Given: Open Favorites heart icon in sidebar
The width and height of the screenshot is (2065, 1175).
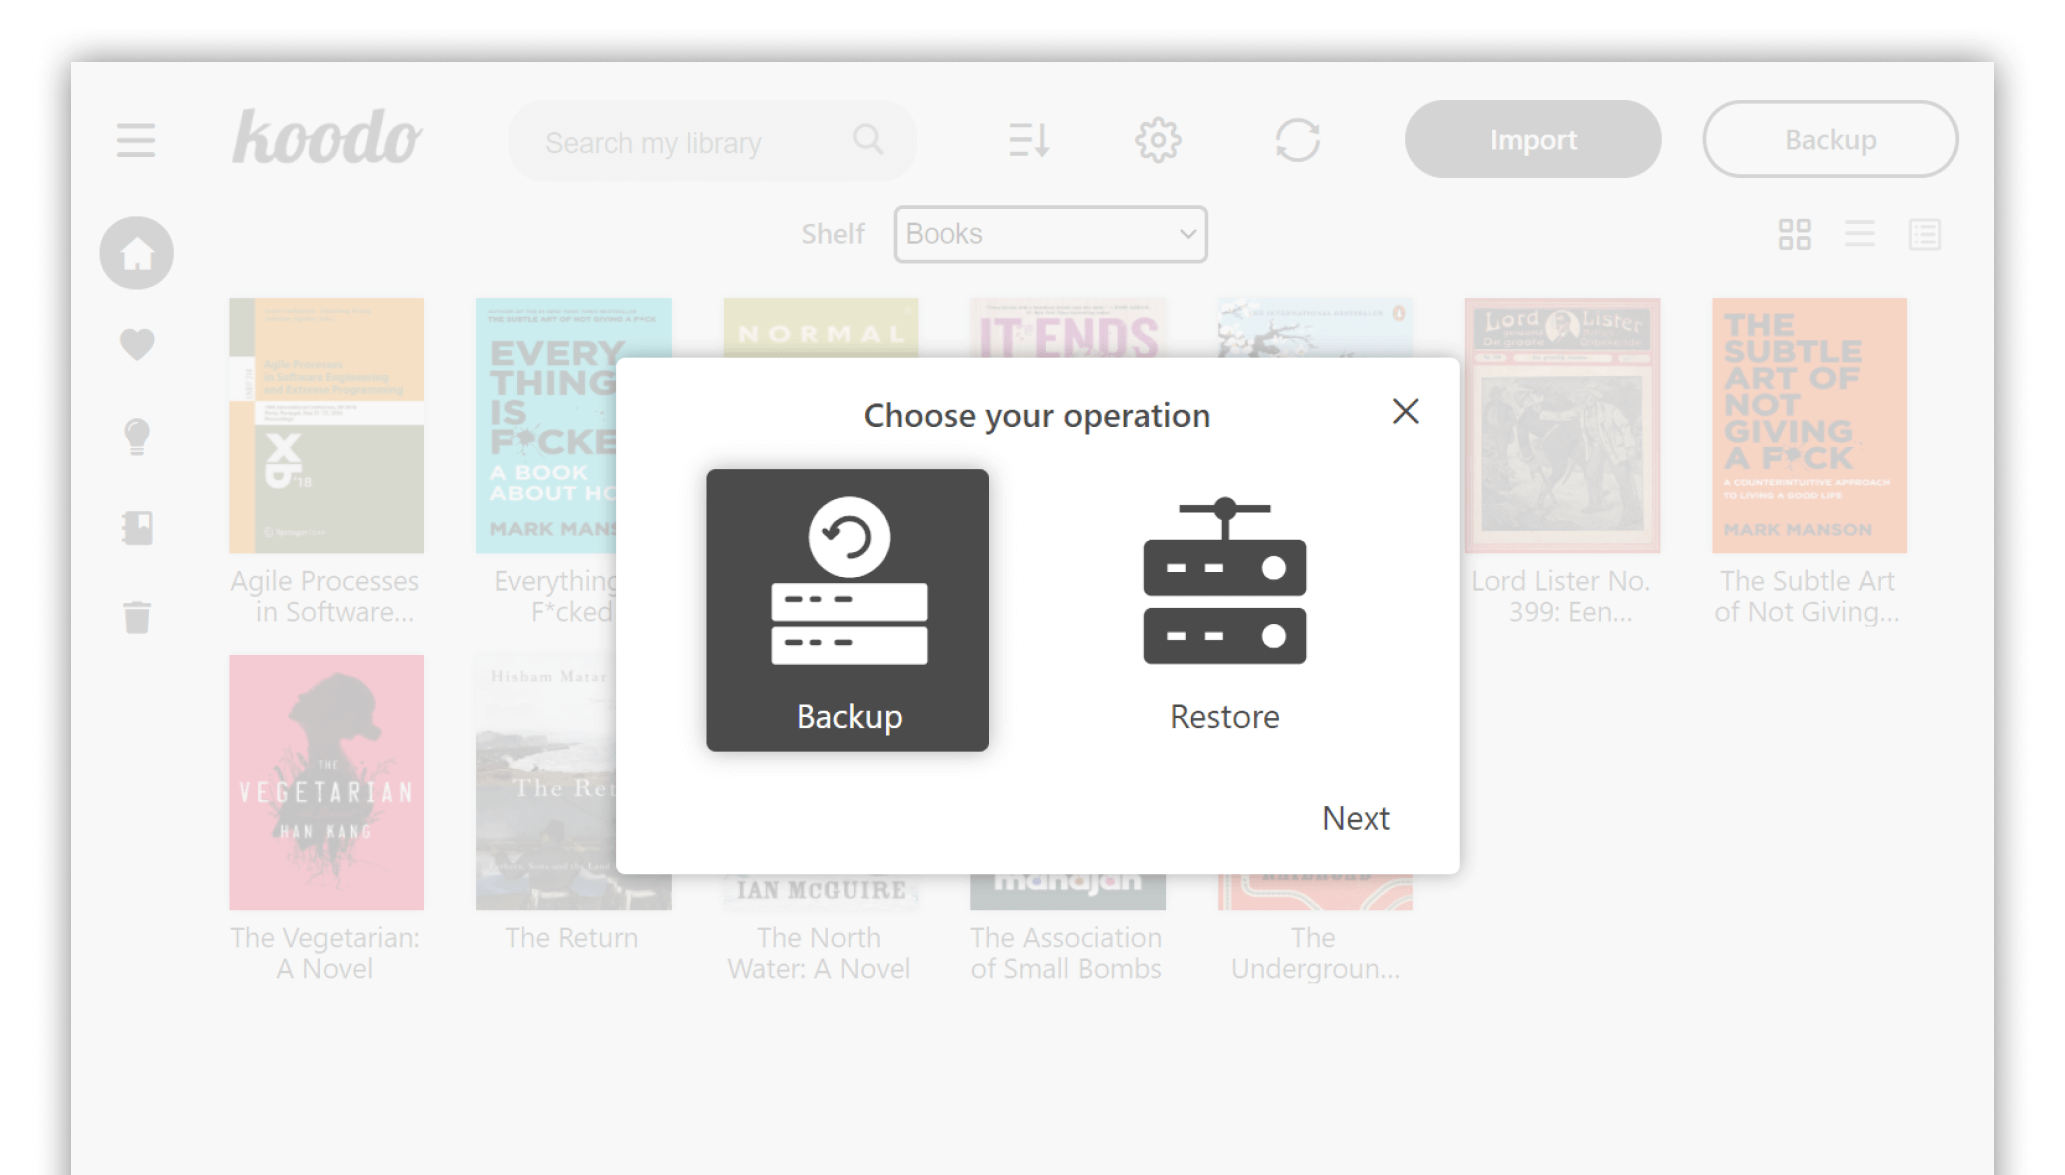Looking at the screenshot, I should click(x=137, y=345).
